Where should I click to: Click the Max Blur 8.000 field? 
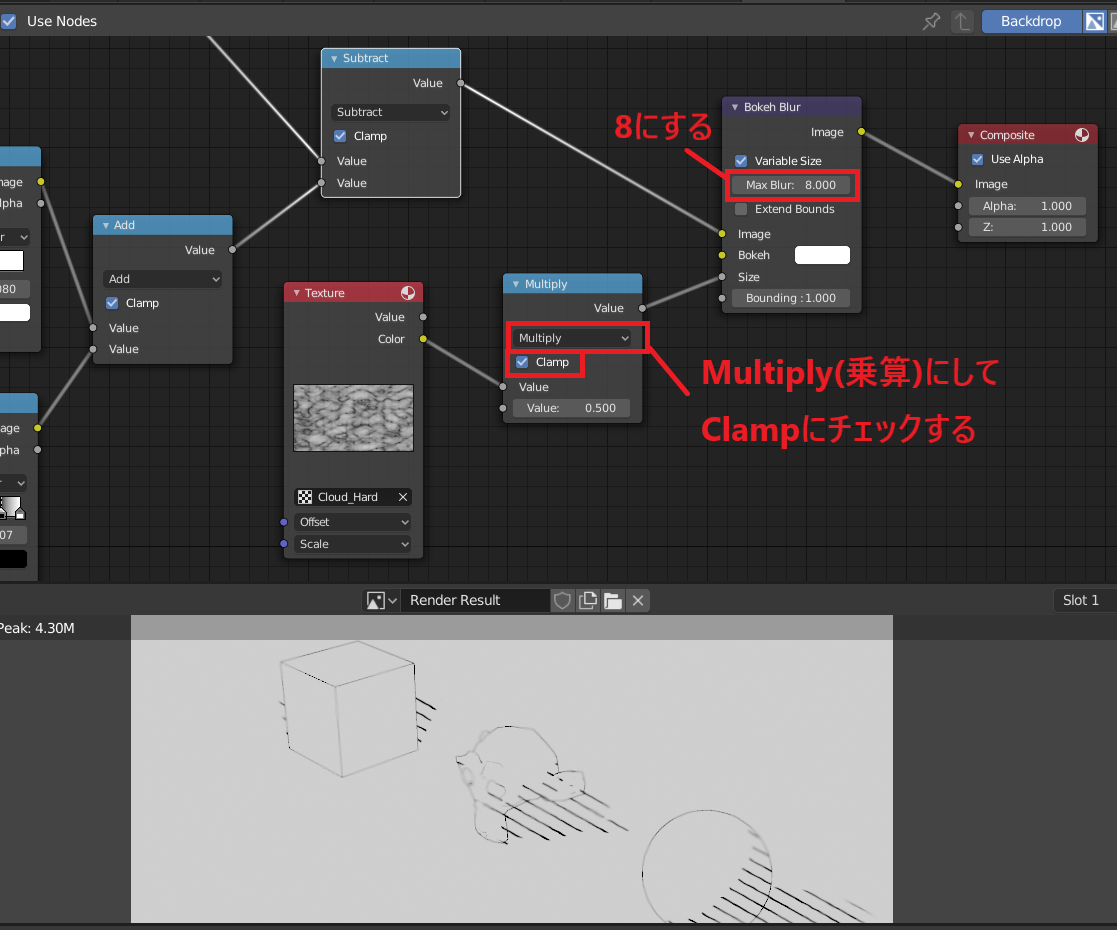(x=791, y=185)
